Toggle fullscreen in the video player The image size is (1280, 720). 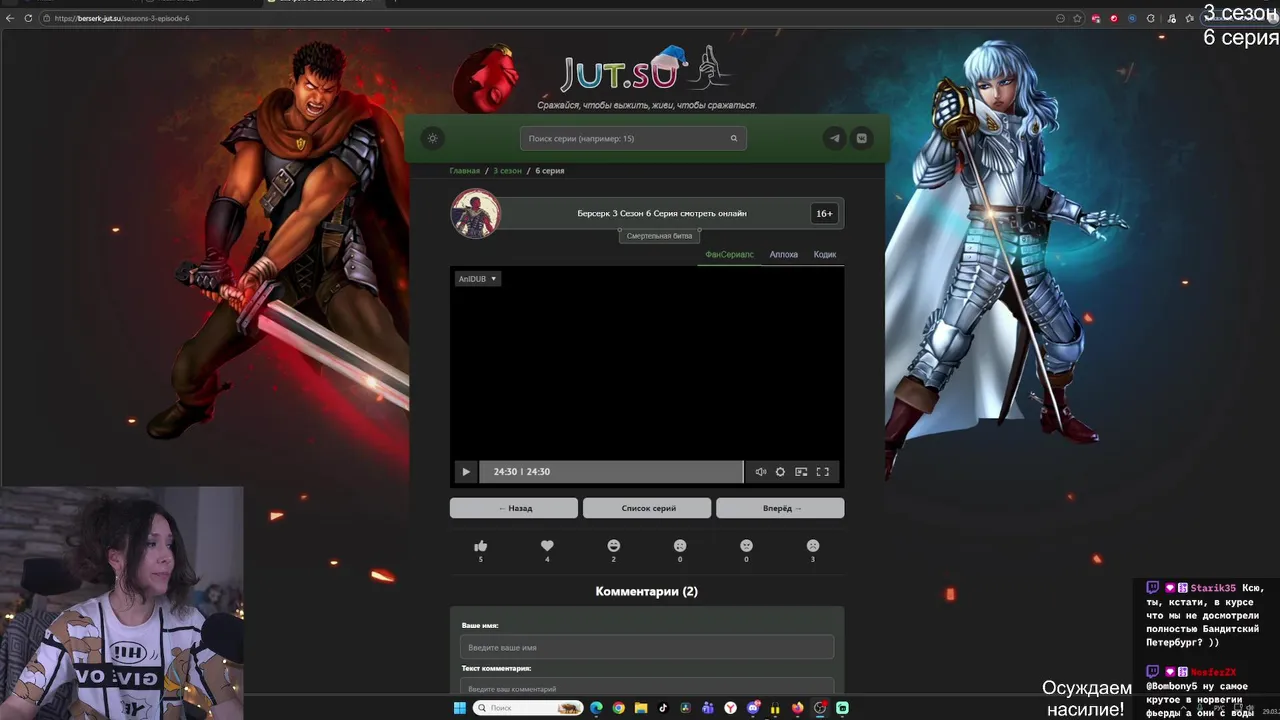[x=822, y=472]
